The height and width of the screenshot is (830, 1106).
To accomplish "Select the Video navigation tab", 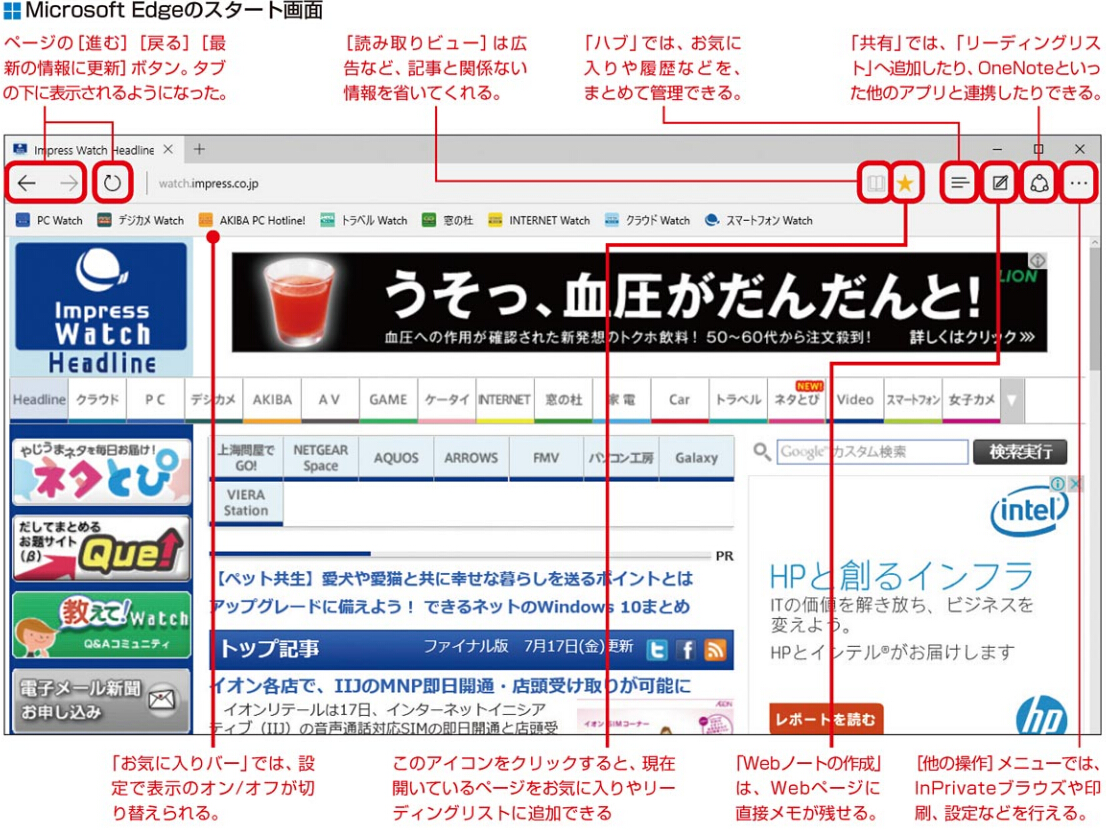I will click(855, 400).
